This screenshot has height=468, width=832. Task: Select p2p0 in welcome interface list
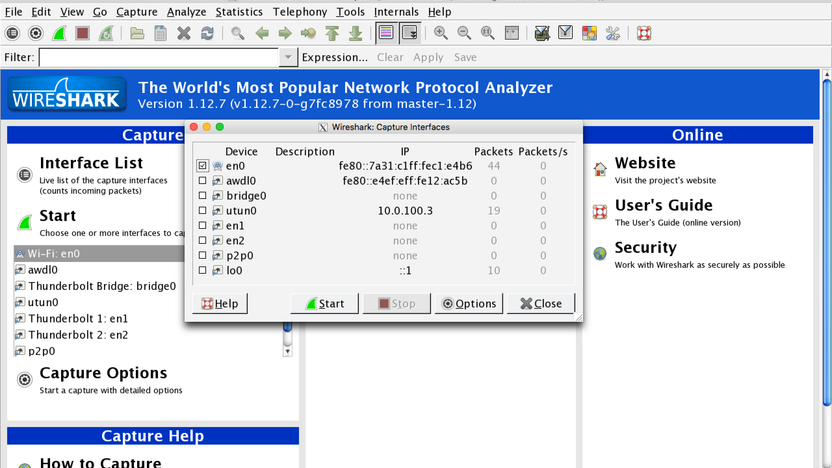coord(41,351)
